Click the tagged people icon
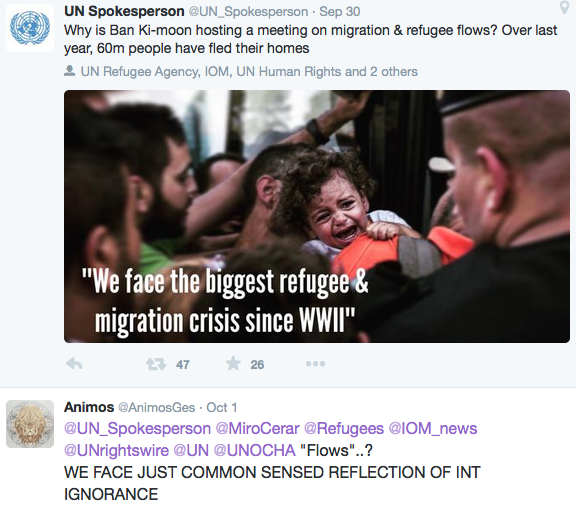Viewport: 576px width, 509px height. [69, 71]
